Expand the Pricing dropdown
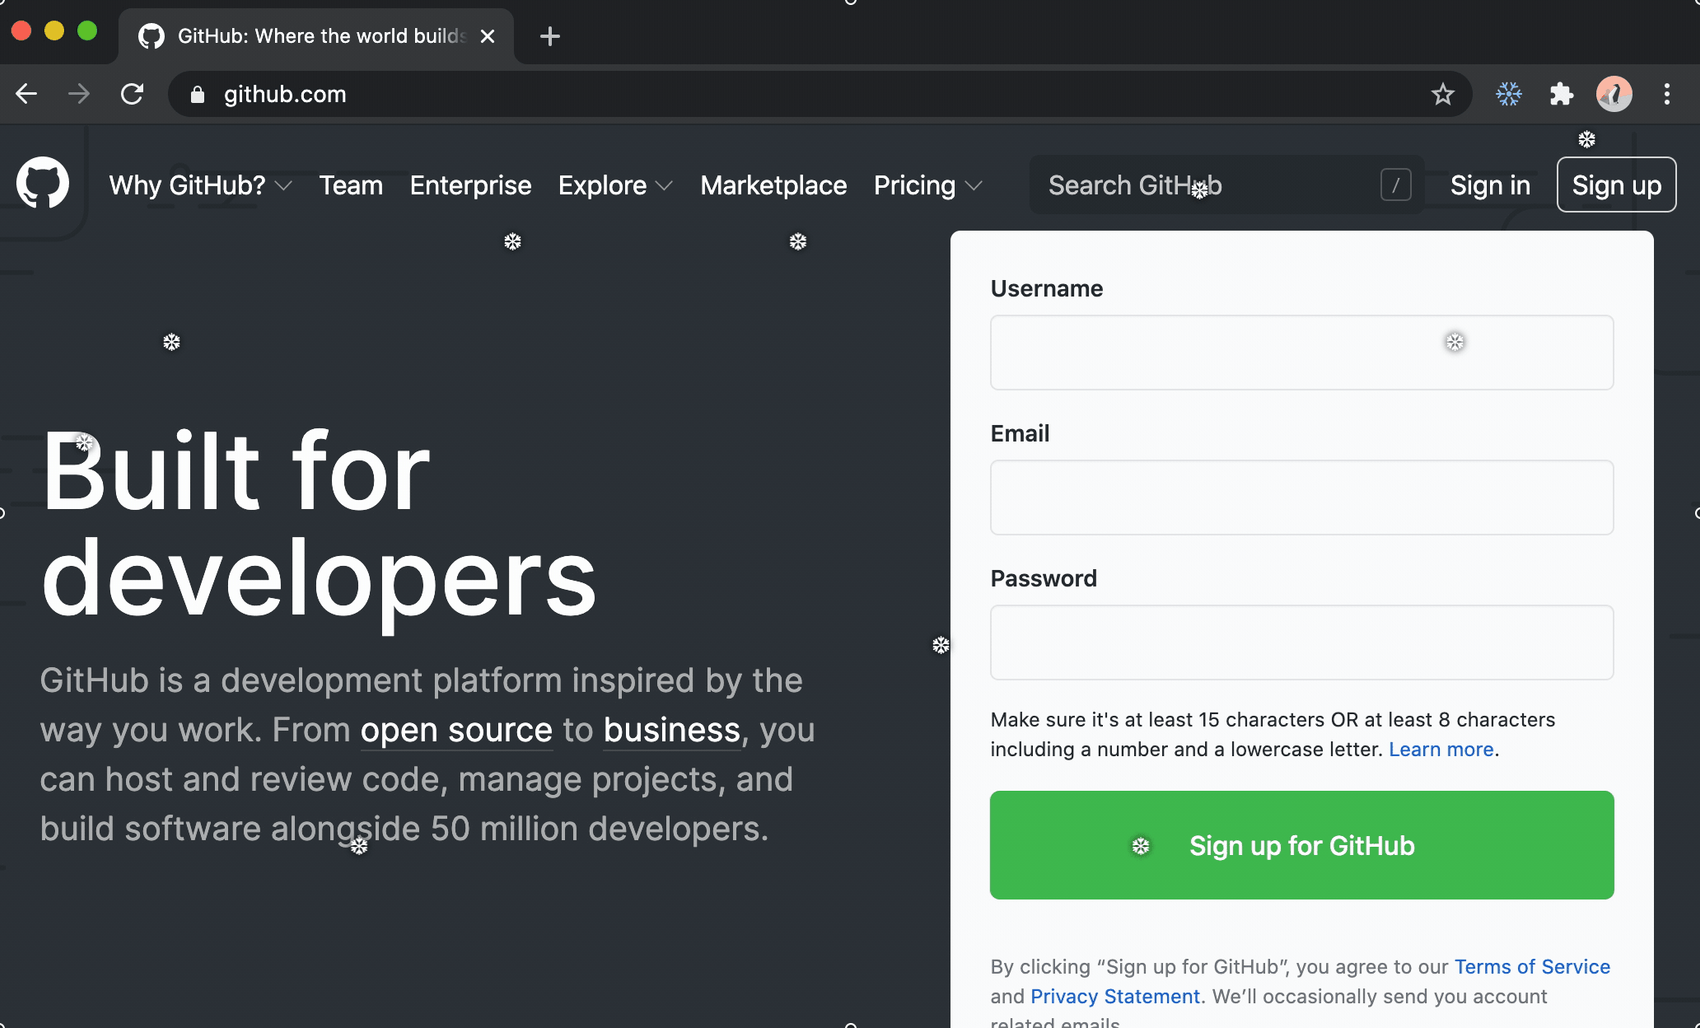Screen dimensions: 1700x1028 [x=928, y=185]
